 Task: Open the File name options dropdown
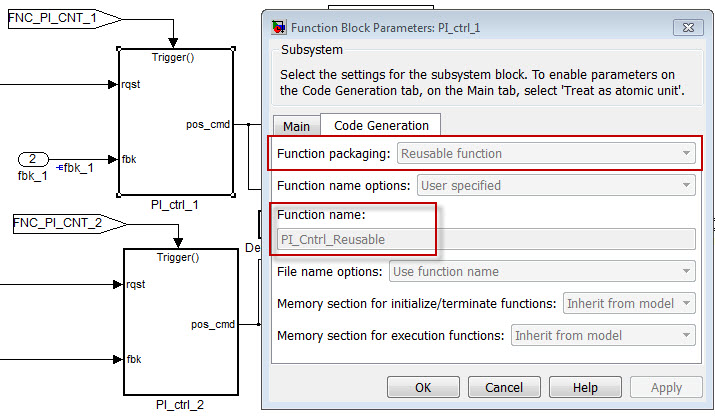[x=541, y=271]
